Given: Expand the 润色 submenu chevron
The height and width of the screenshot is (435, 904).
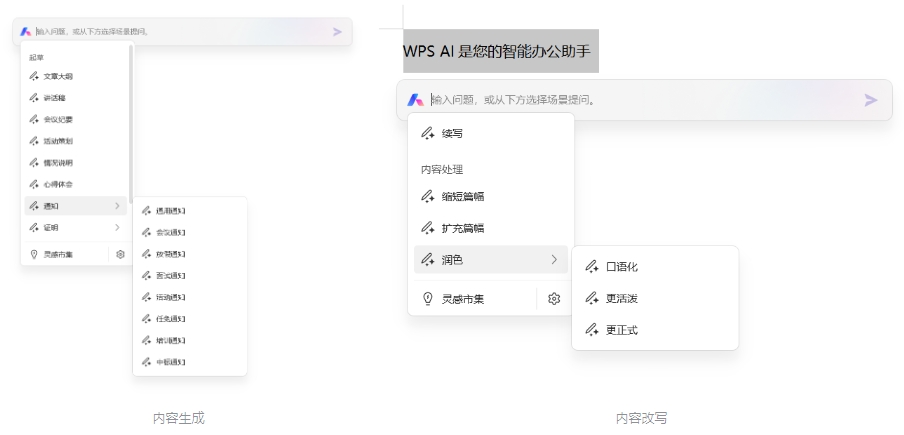Looking at the screenshot, I should [x=554, y=260].
